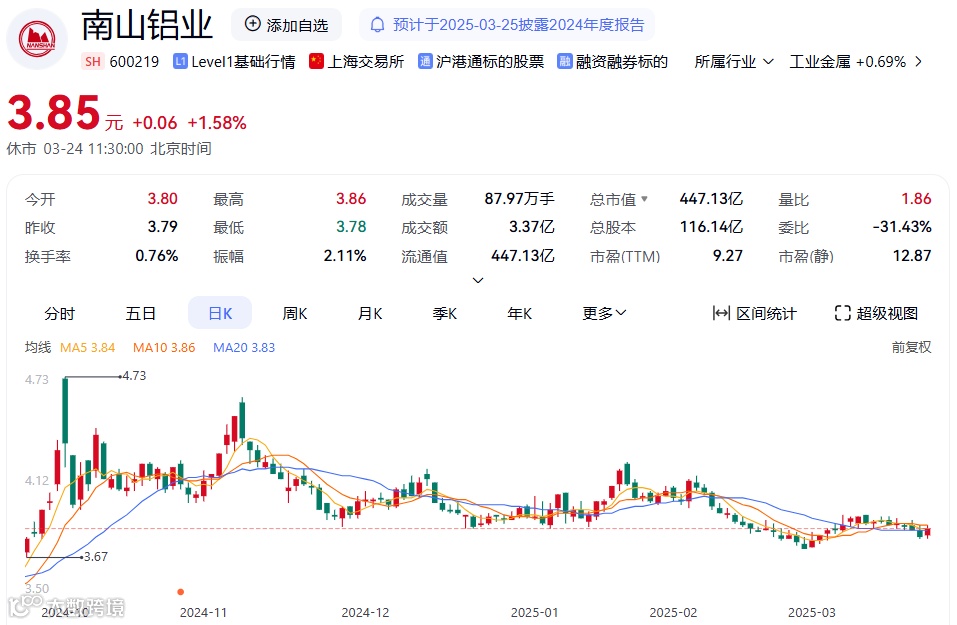The image size is (957, 625).
Task: Click the 成交量 value 87.97万手
Action: (519, 199)
